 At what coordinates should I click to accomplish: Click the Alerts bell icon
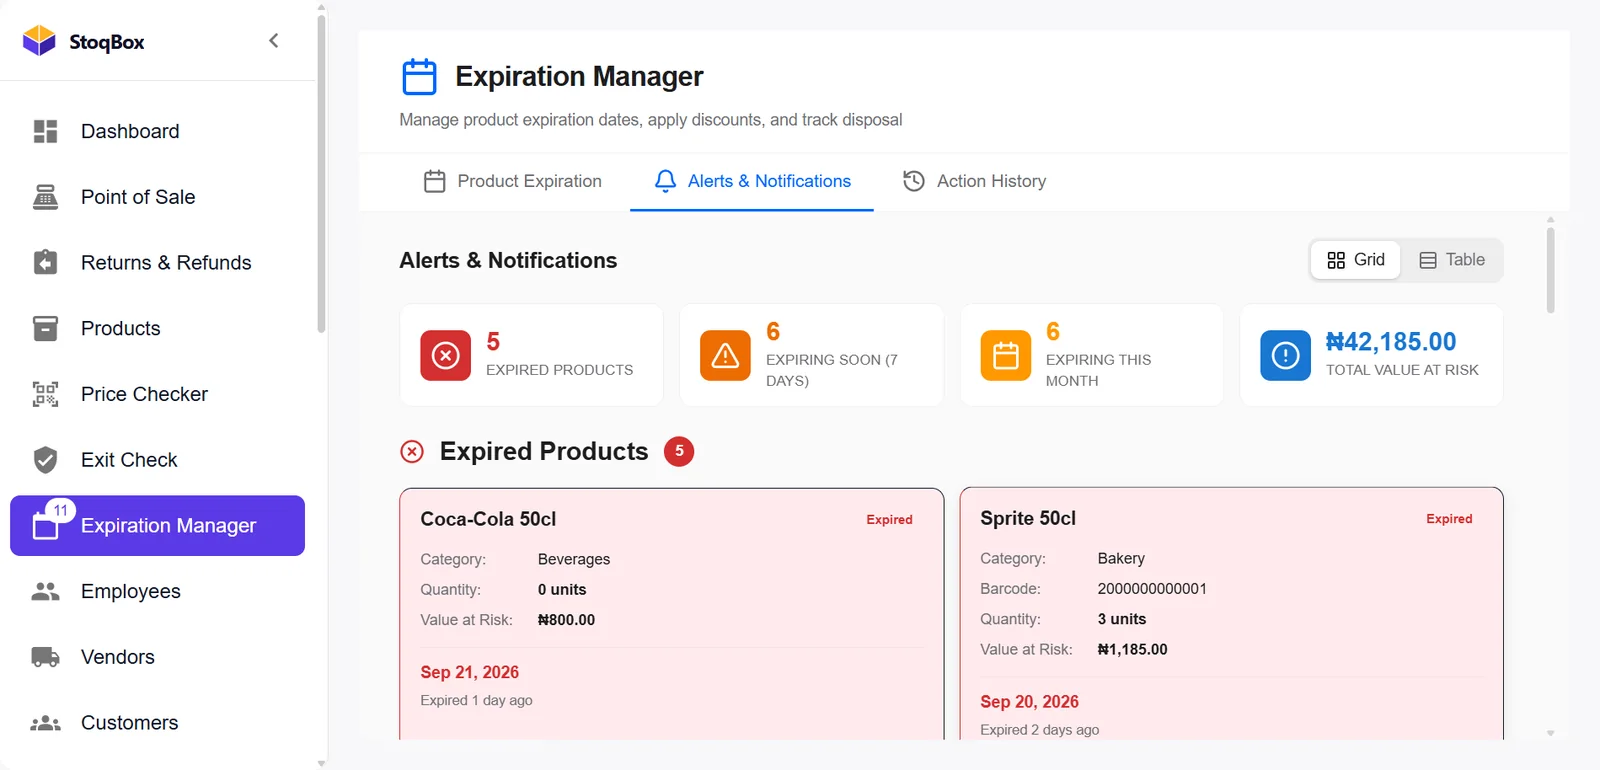[x=665, y=181]
